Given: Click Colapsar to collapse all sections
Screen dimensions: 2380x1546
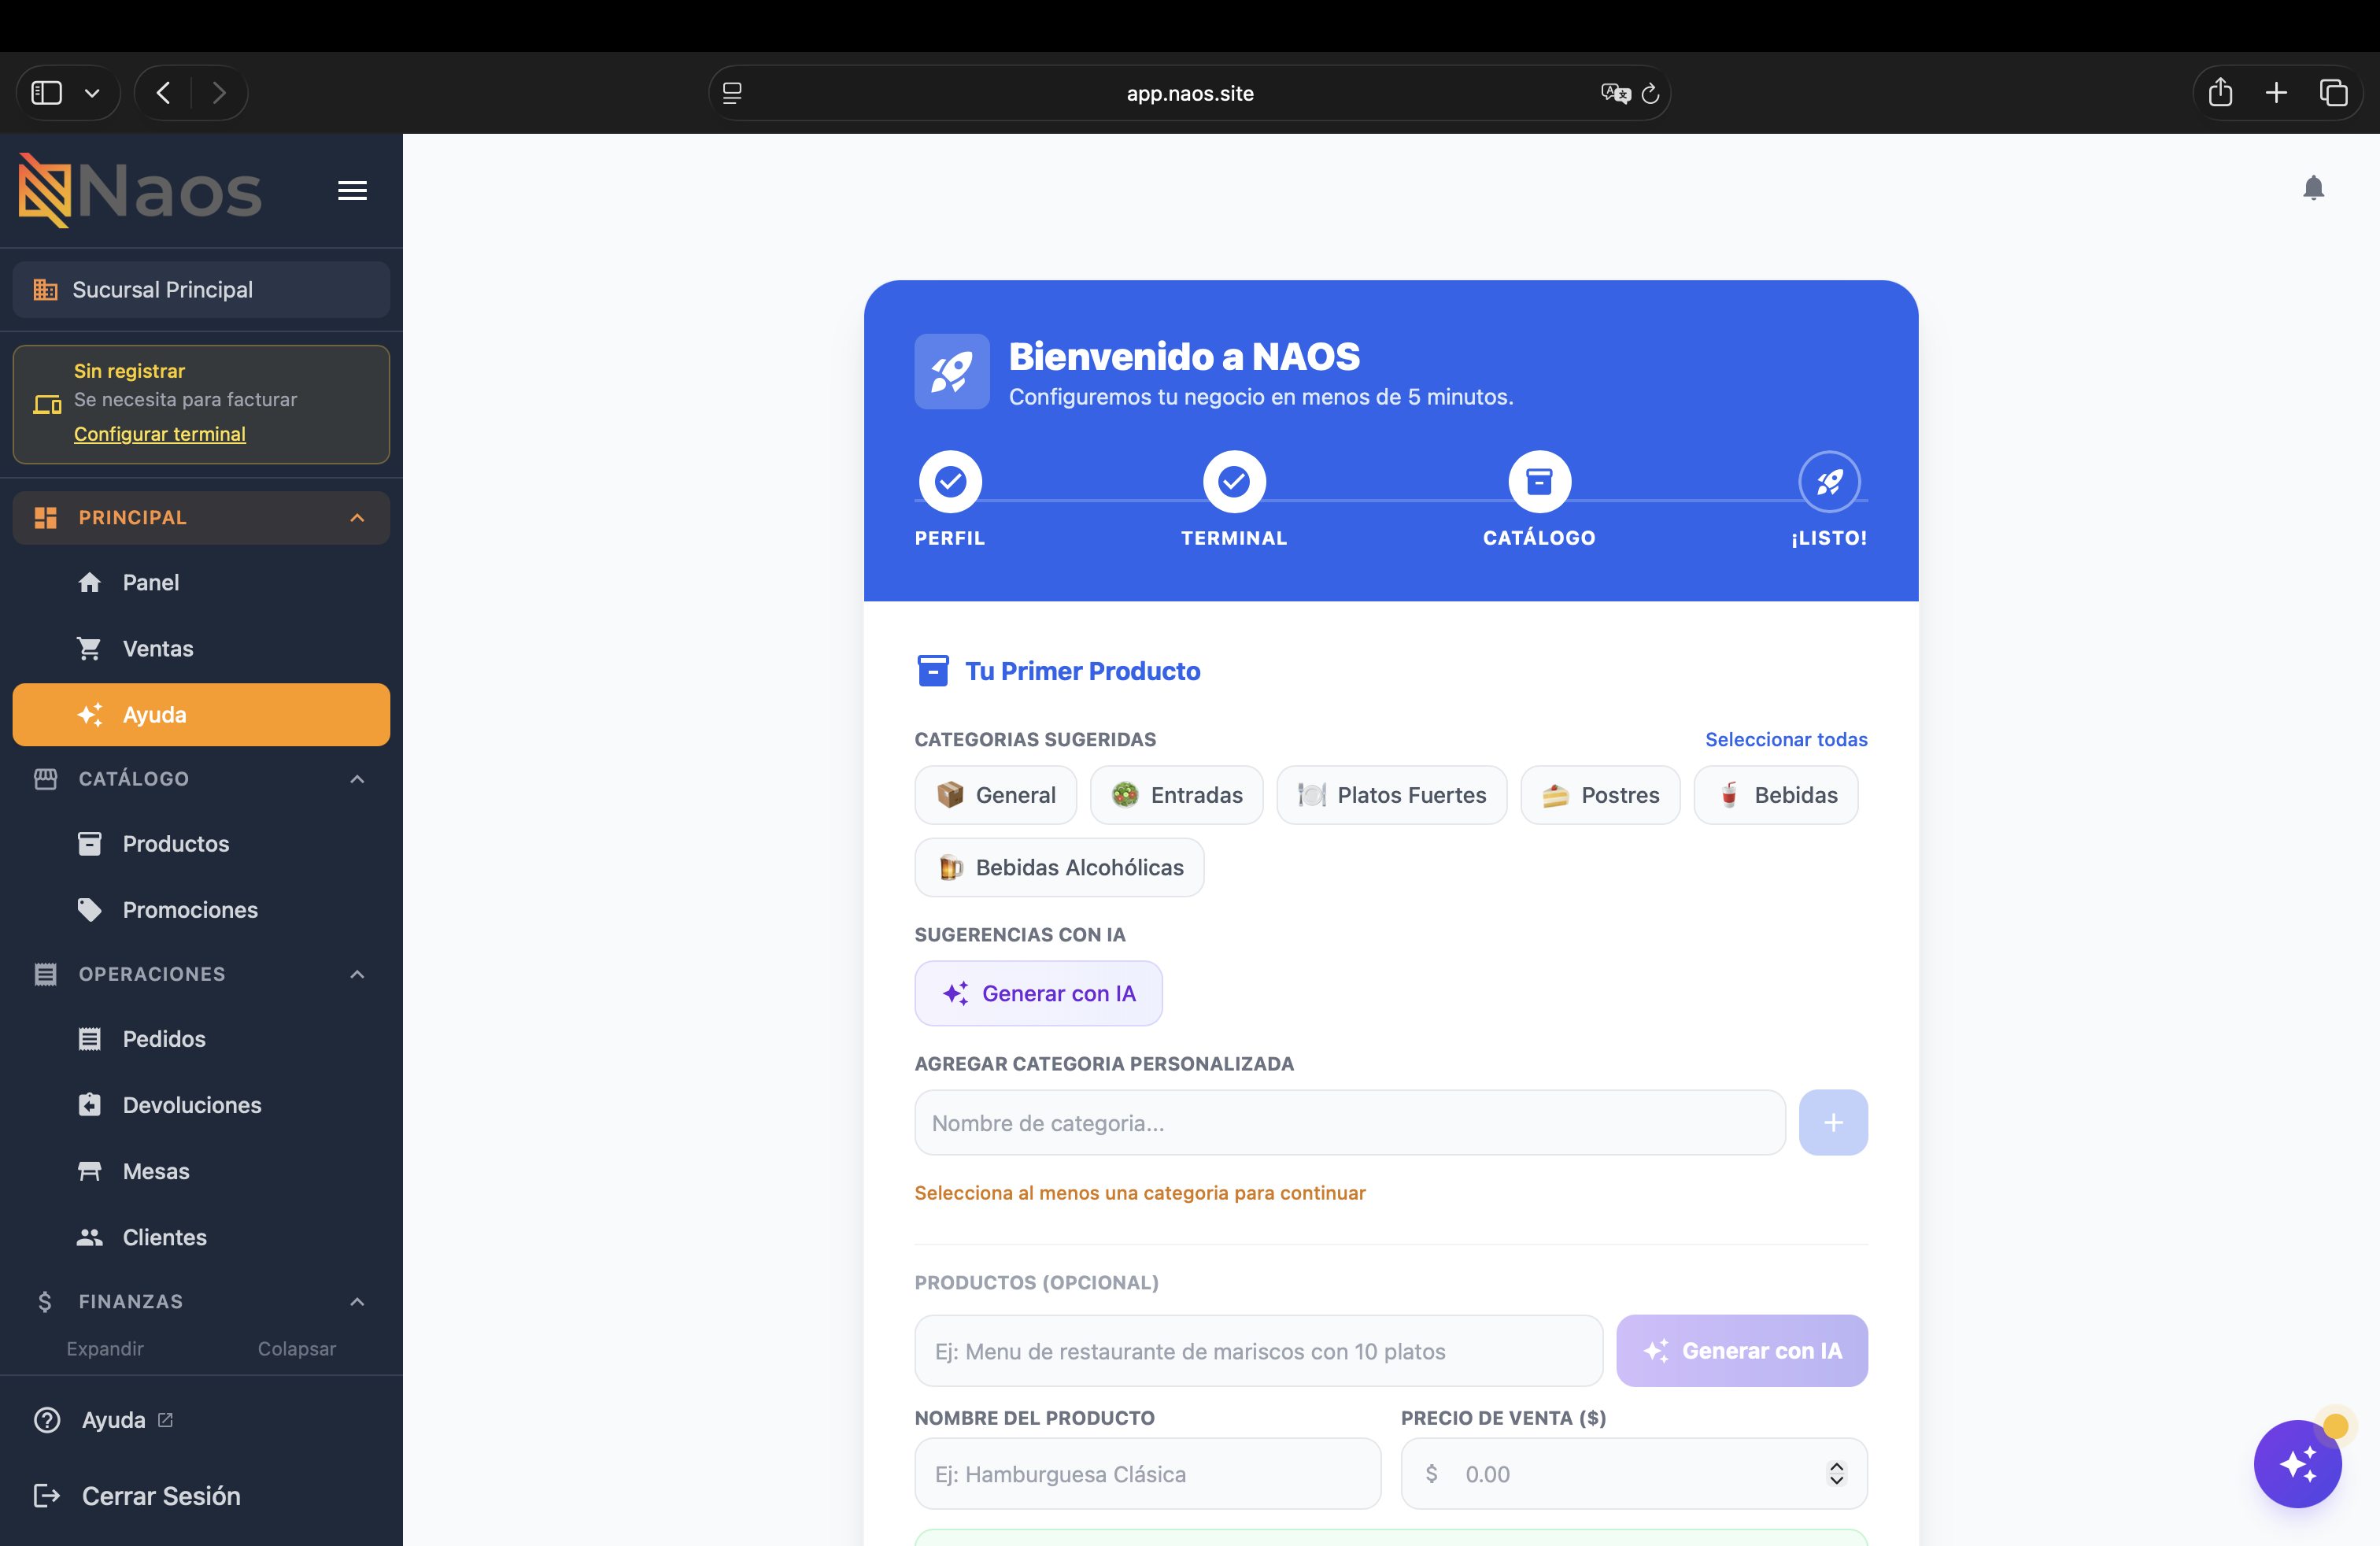Looking at the screenshot, I should tap(297, 1349).
